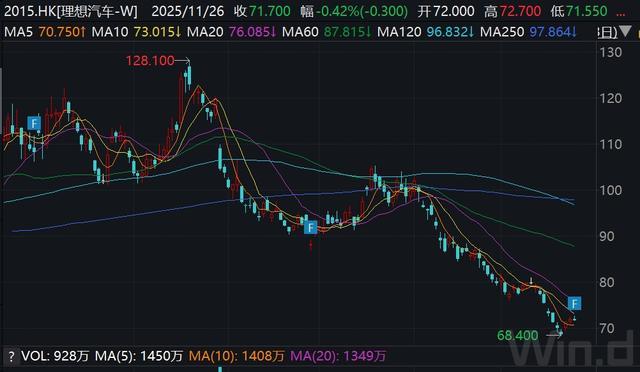Click the 90 price axis label
This screenshot has height=372, width=640.
[x=607, y=236]
